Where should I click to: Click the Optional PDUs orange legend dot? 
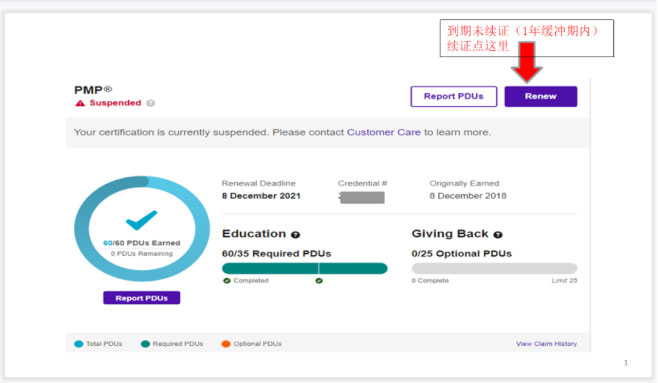pos(226,344)
